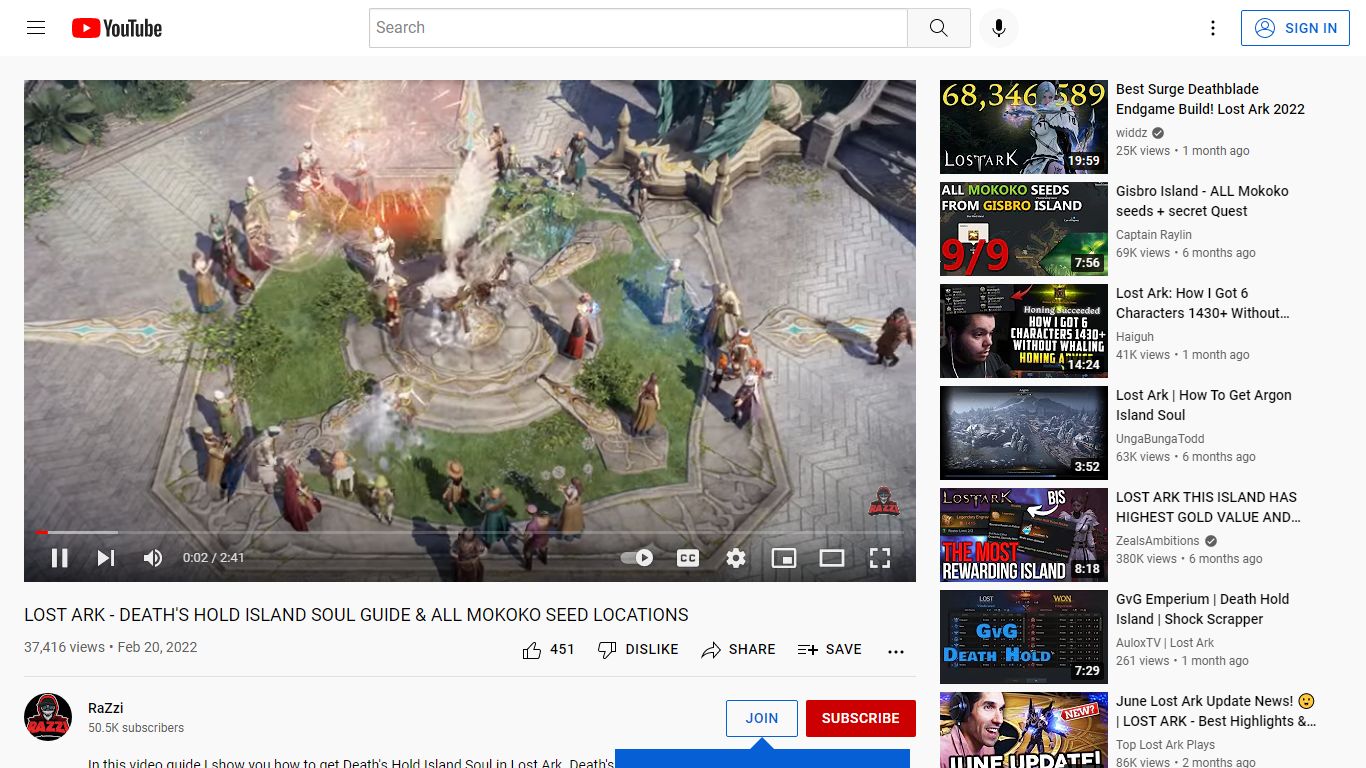
Task: Click the '0:02 / 2:41' time display
Action: 214,558
